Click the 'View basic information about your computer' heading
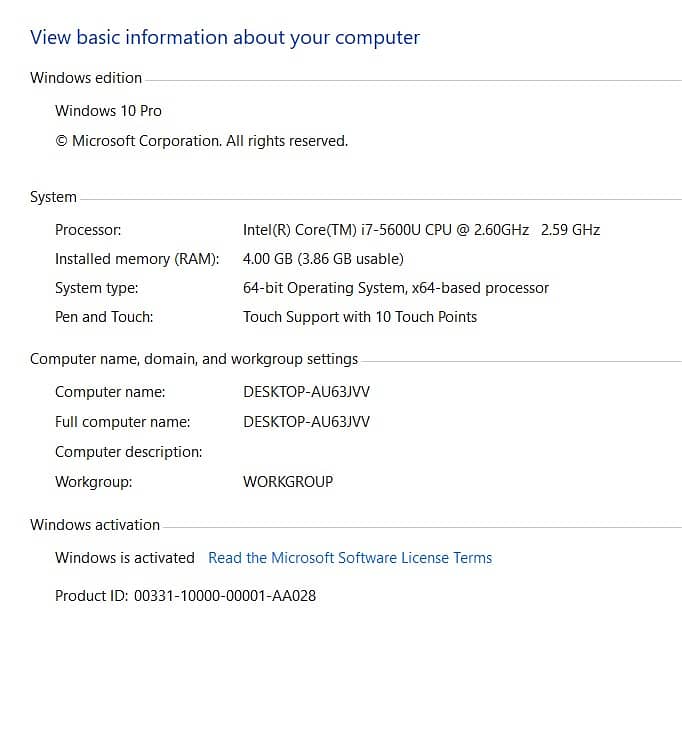The image size is (682, 746). (225, 38)
